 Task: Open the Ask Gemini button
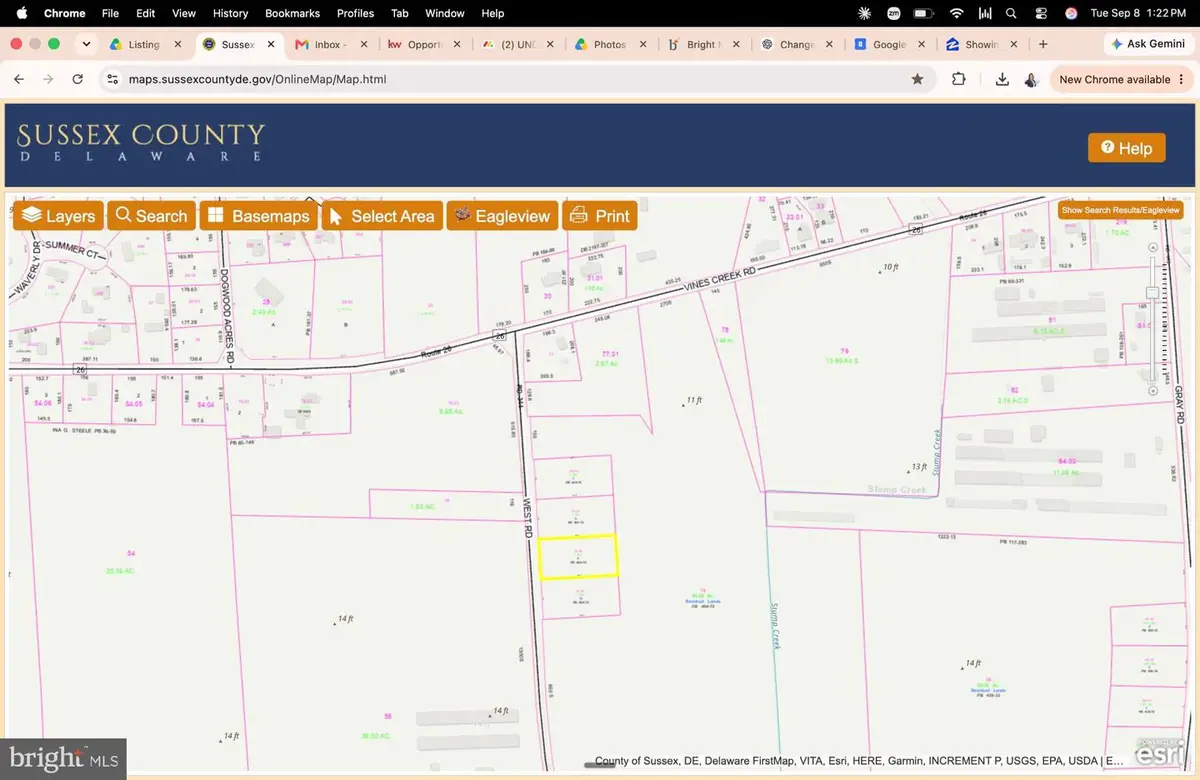point(1148,44)
